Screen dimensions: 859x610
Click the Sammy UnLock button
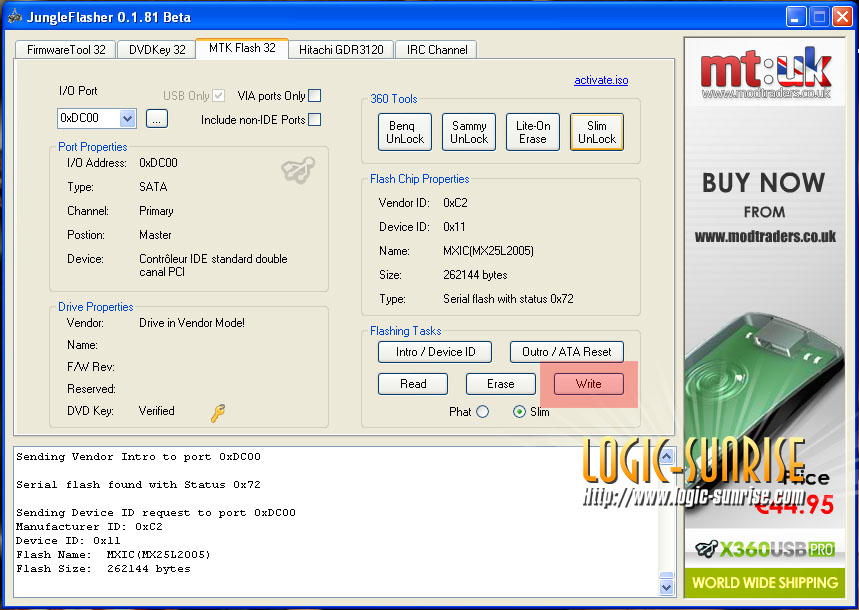pyautogui.click(x=469, y=132)
